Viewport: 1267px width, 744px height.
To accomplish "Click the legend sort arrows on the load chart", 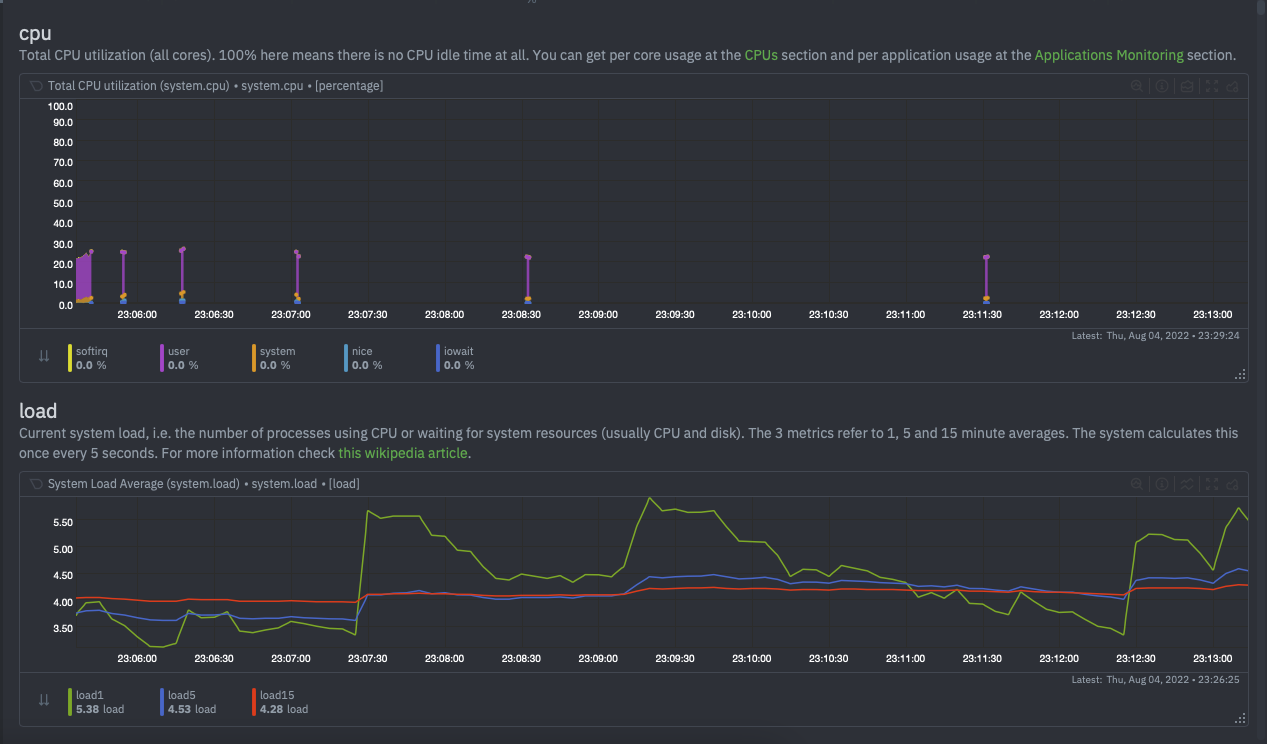I will click(x=44, y=700).
